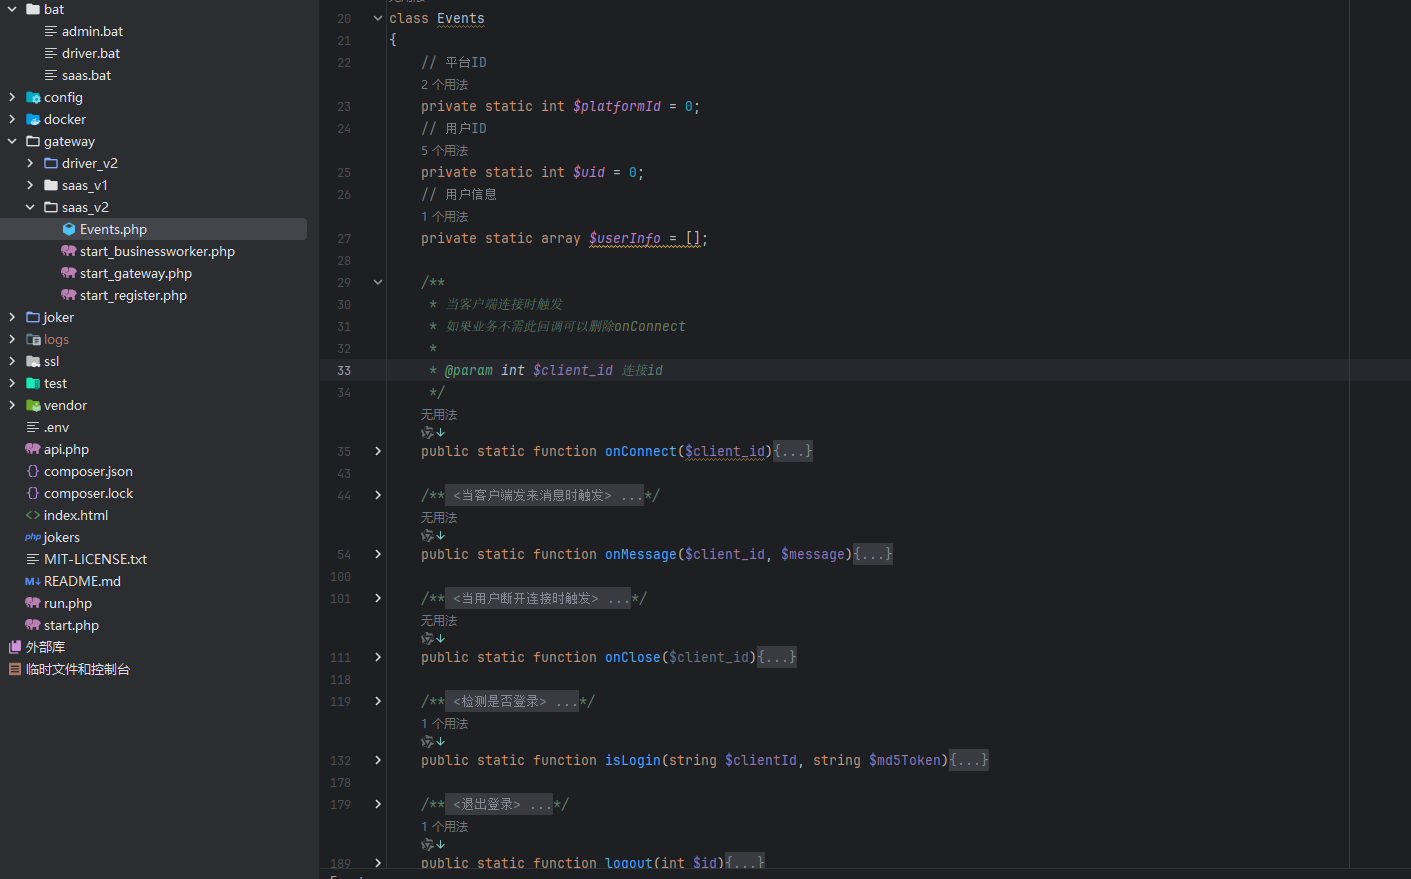Viewport: 1411px width, 879px height.
Task: Click '无用法' hint above onConnect
Action: [439, 414]
